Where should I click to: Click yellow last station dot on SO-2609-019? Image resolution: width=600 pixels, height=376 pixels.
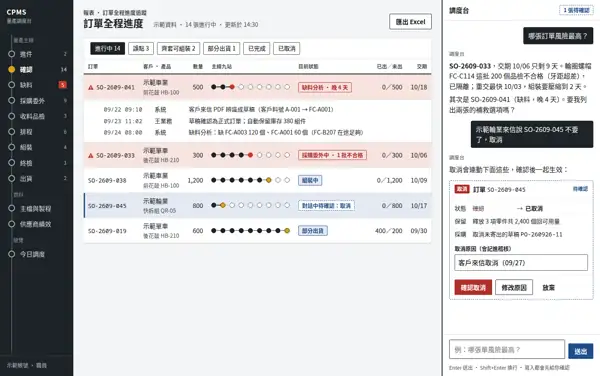tap(287, 230)
